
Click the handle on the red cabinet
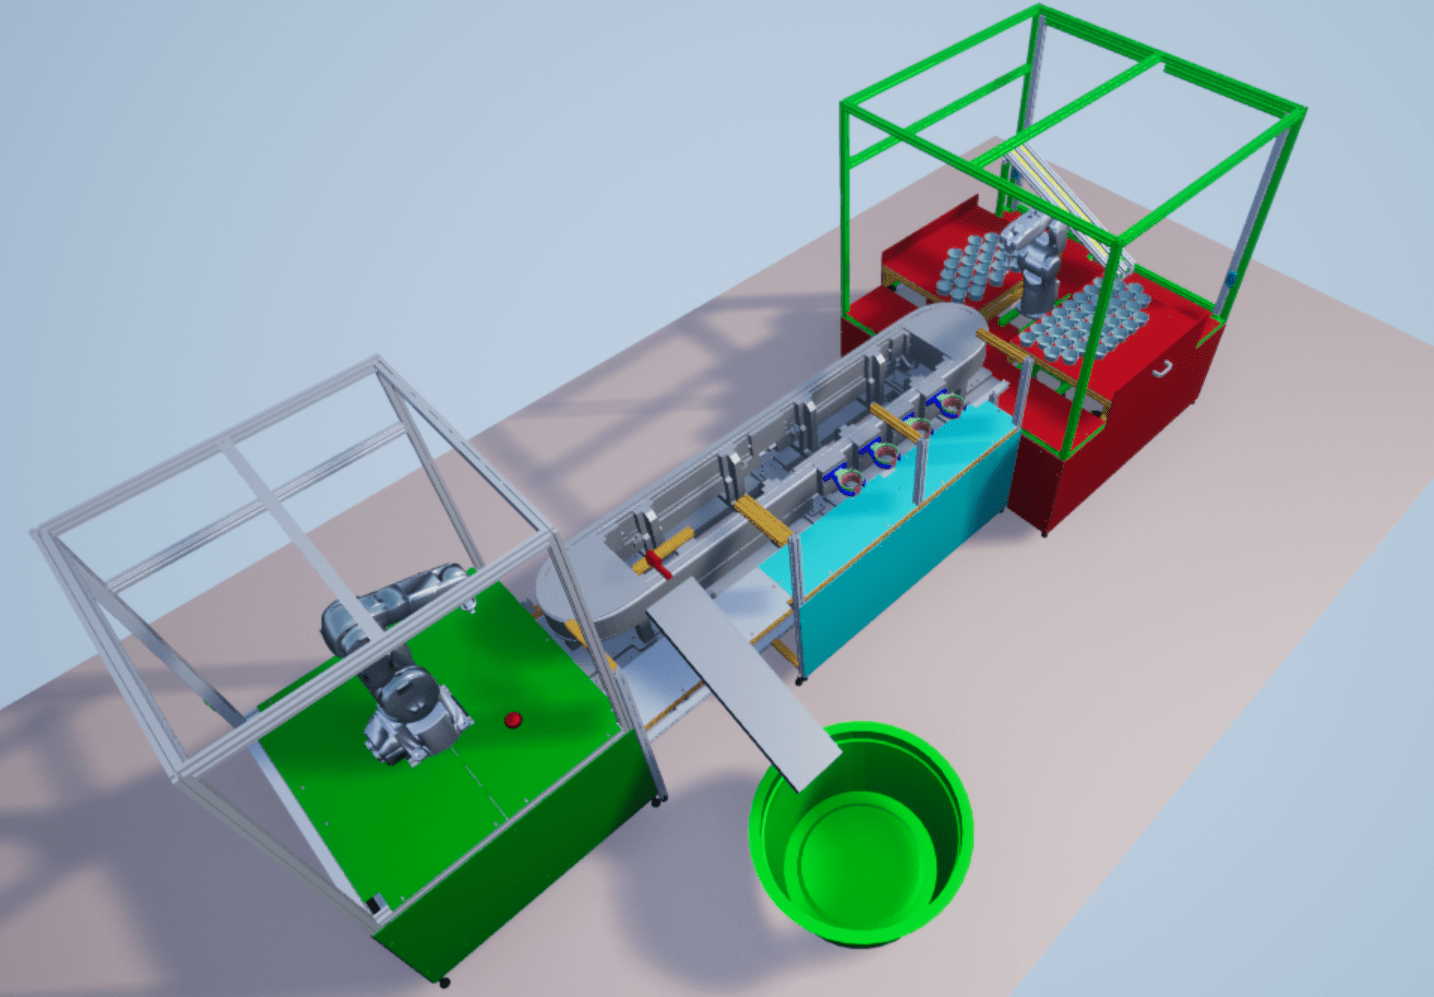[1159, 368]
